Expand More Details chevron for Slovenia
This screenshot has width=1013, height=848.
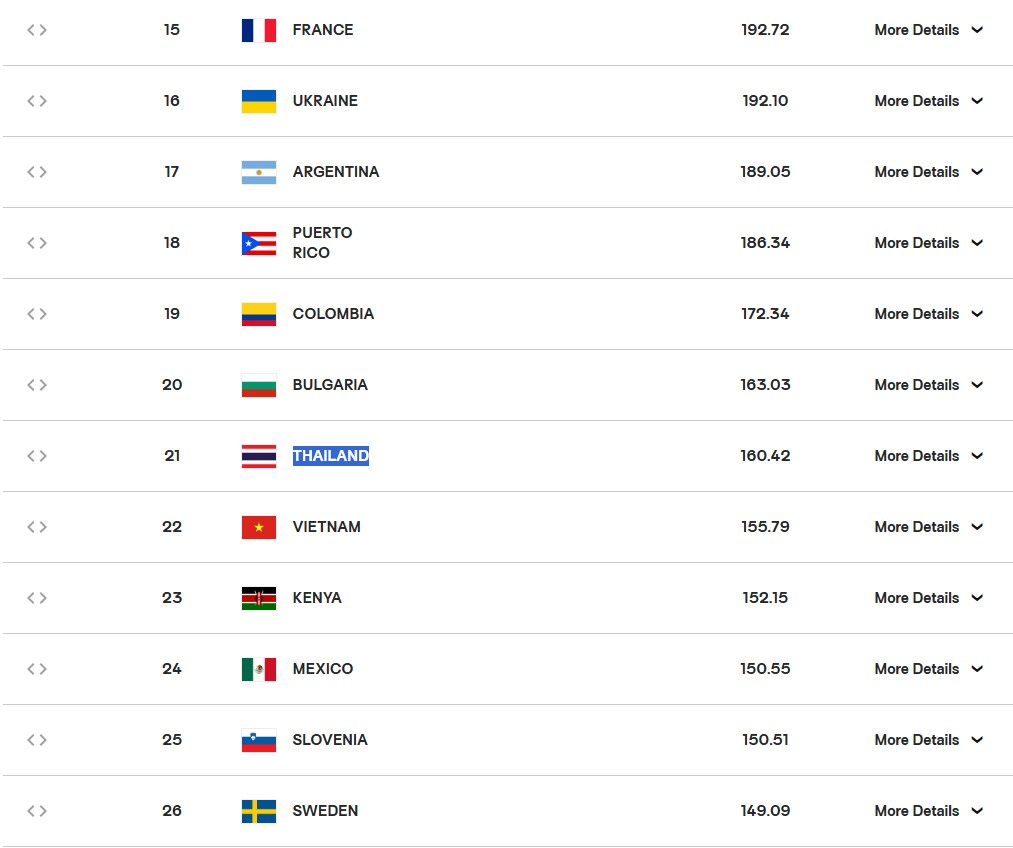coord(977,740)
